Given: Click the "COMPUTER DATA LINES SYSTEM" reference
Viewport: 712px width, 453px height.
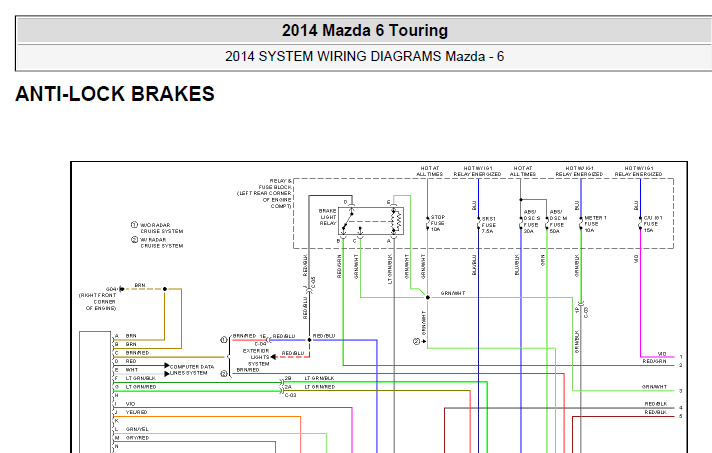Looking at the screenshot, I should click(x=192, y=369).
